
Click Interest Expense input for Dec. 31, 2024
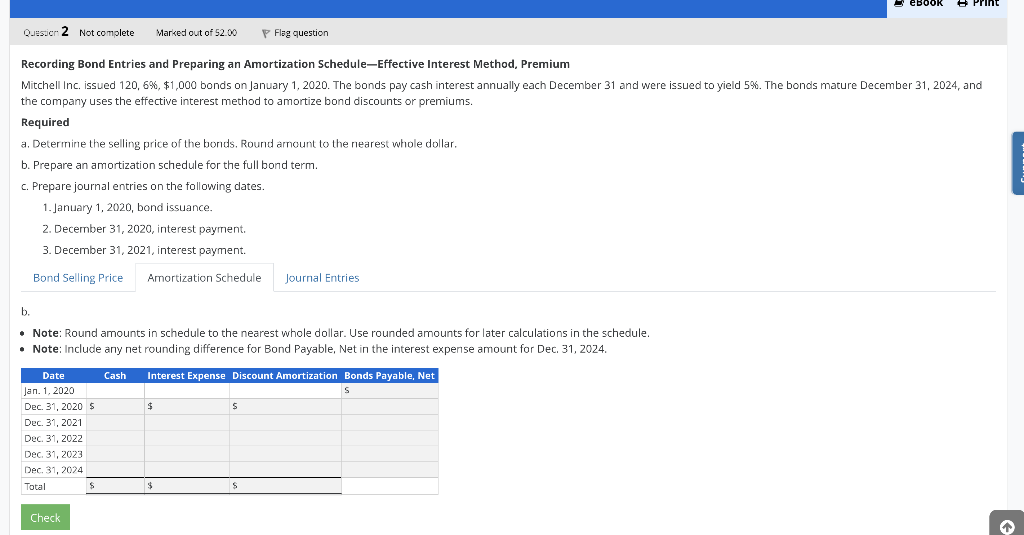[x=187, y=470]
